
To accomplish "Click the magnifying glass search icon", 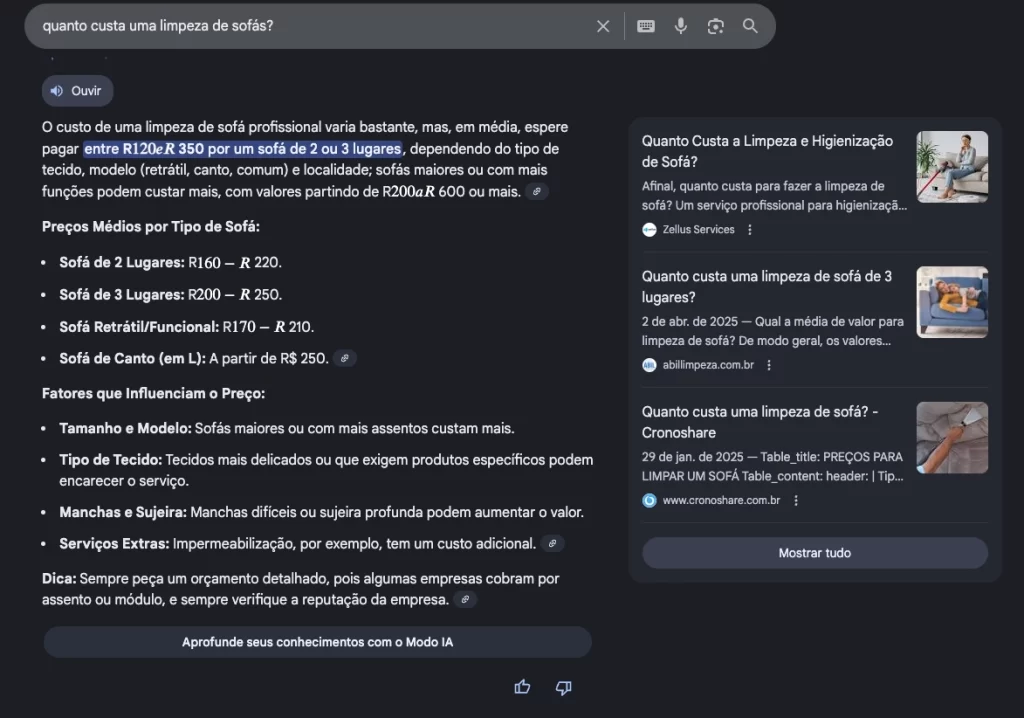I will (750, 26).
